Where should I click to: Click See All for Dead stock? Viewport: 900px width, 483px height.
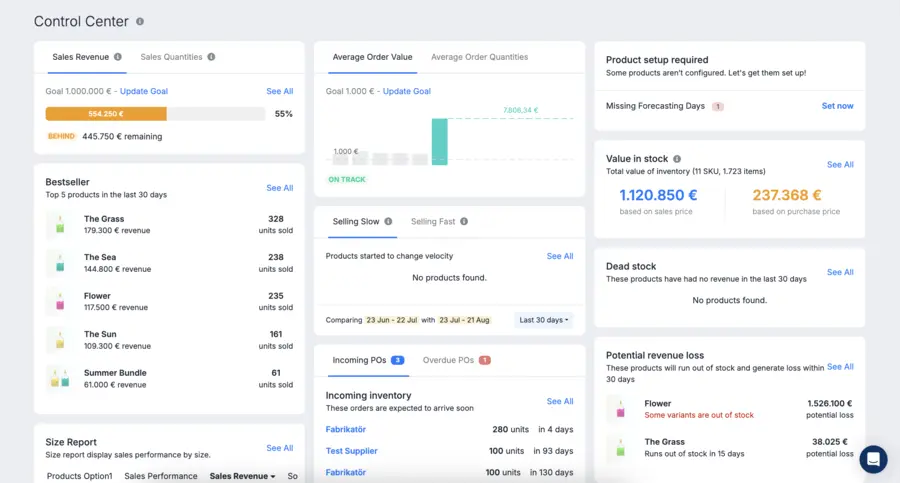[840, 272]
